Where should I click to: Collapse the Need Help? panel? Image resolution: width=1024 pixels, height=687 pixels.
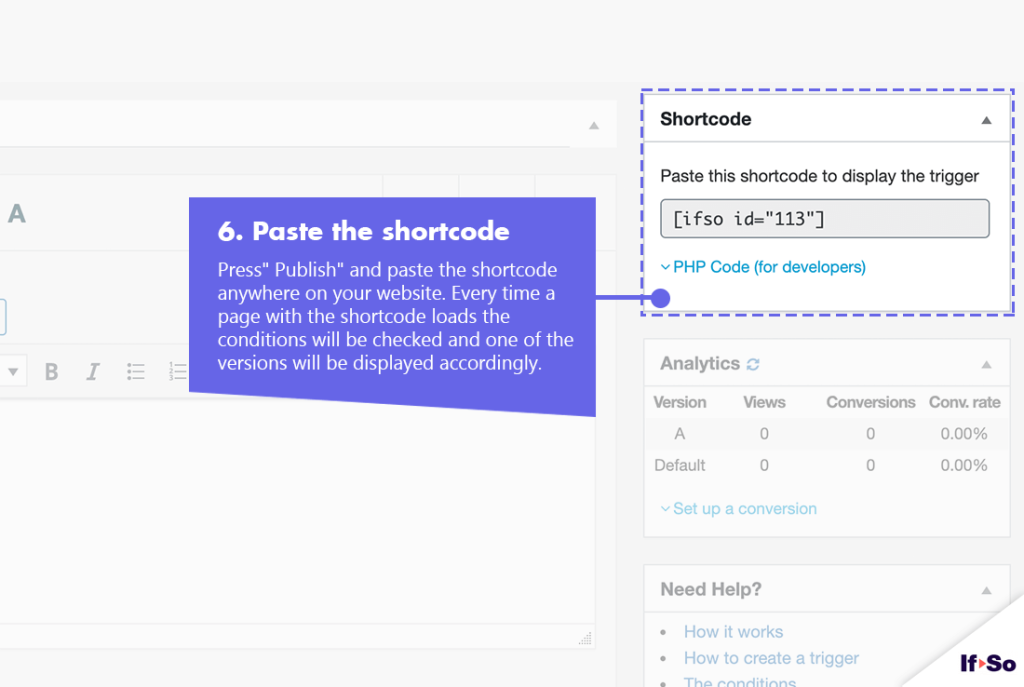click(986, 590)
